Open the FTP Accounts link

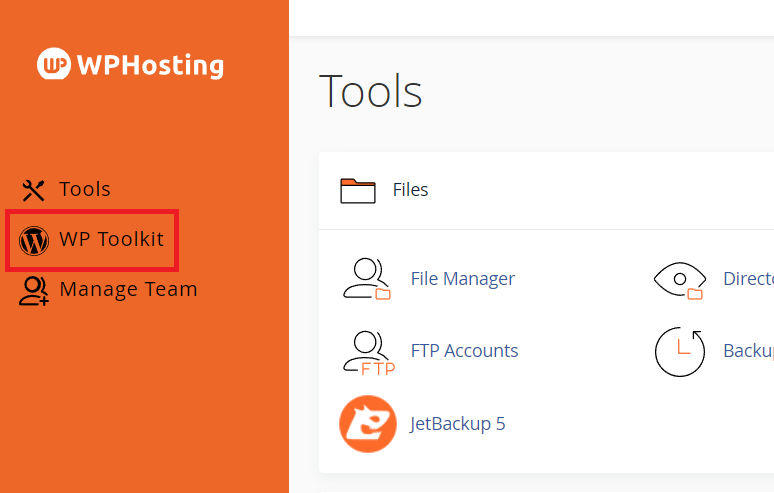pos(464,351)
